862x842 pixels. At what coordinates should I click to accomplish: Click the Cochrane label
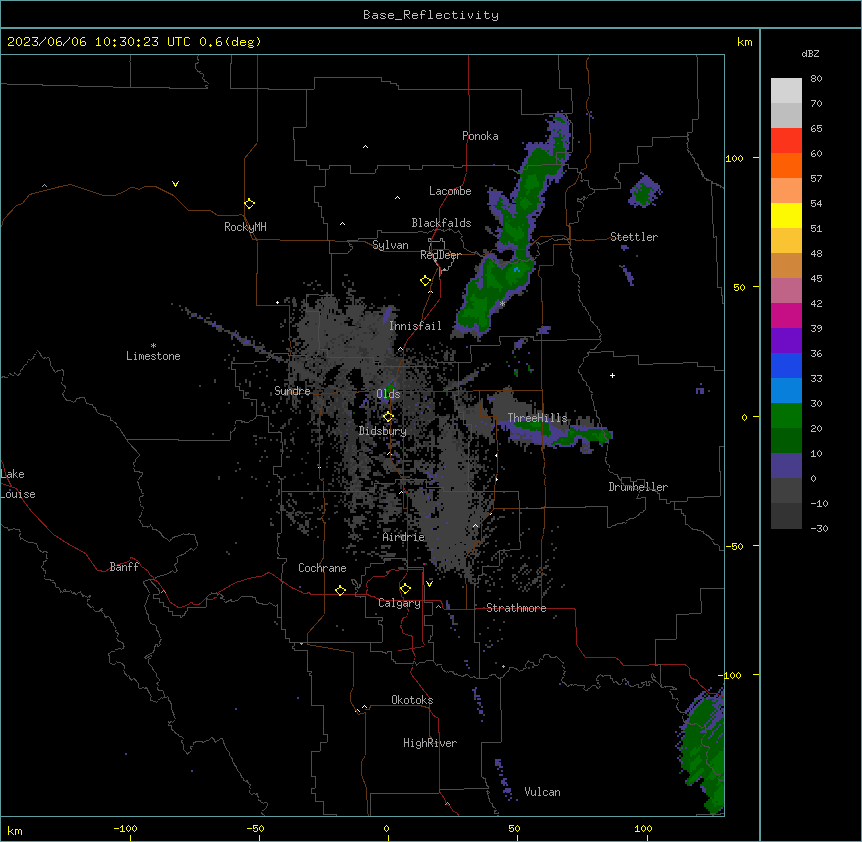322,568
